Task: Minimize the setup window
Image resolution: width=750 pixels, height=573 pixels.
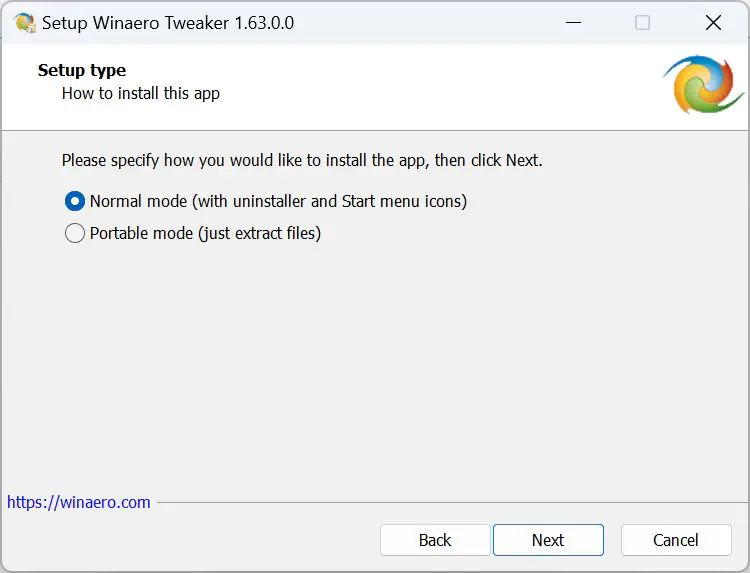Action: (x=573, y=23)
